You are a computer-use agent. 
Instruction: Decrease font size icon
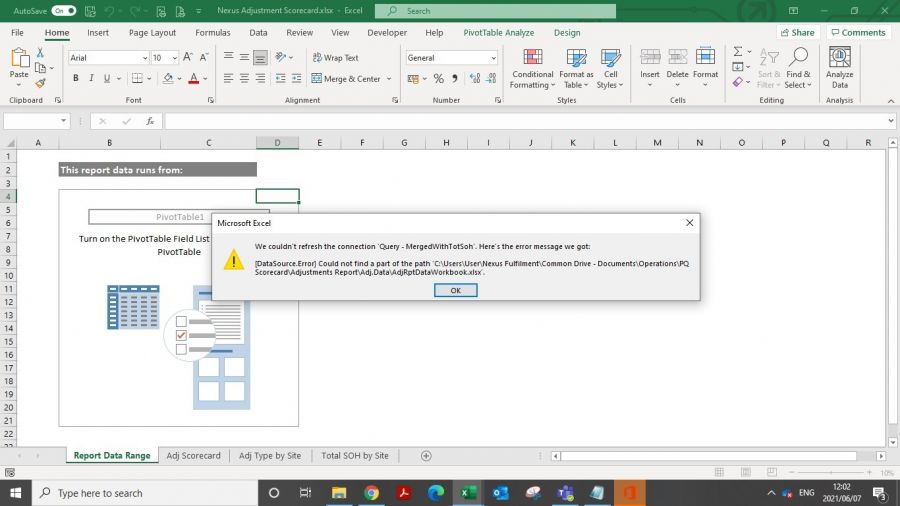click(x=204, y=57)
